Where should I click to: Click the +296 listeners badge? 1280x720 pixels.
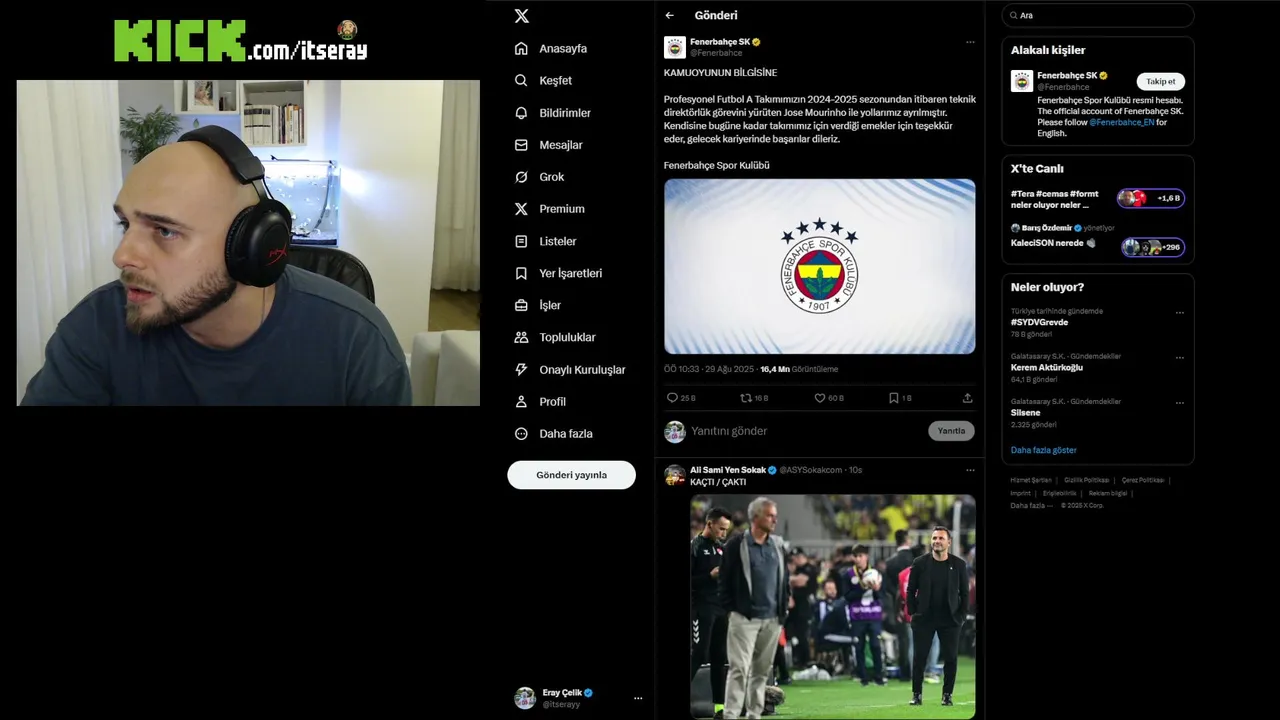coord(1153,247)
